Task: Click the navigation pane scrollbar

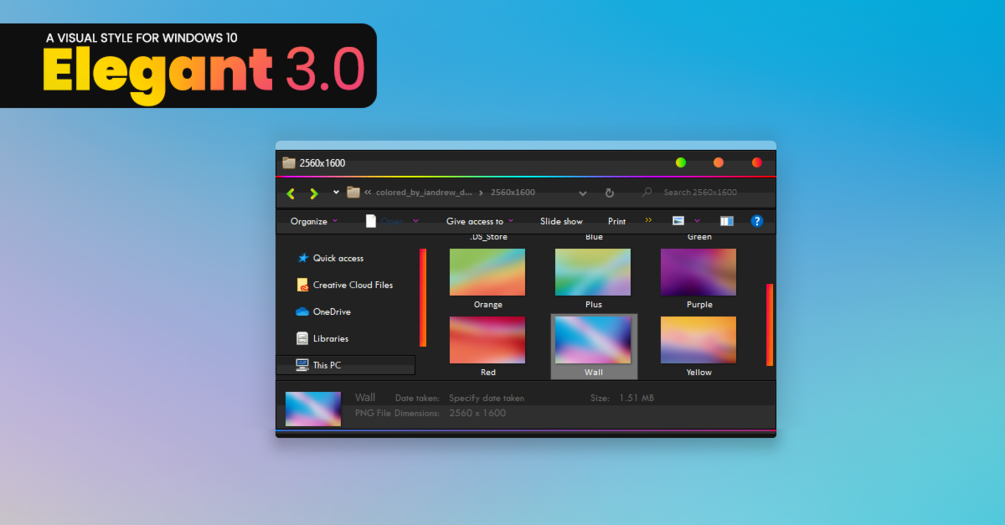Action: pyautogui.click(x=423, y=297)
